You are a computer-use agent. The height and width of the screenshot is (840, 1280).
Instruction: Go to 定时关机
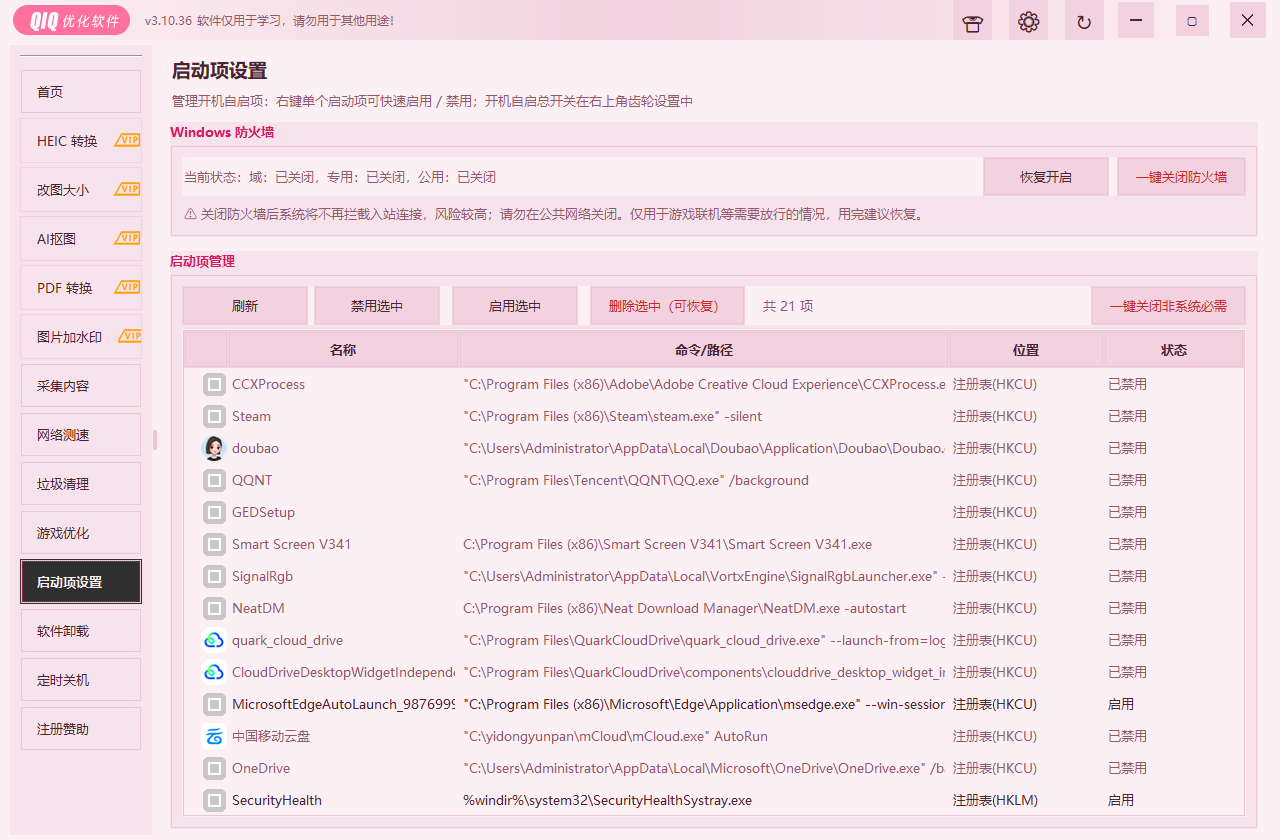(81, 680)
